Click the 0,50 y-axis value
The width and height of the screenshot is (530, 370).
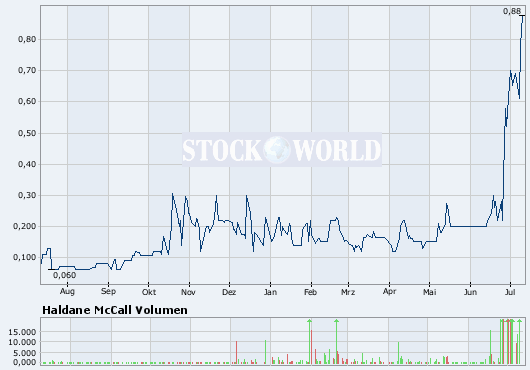pos(27,133)
